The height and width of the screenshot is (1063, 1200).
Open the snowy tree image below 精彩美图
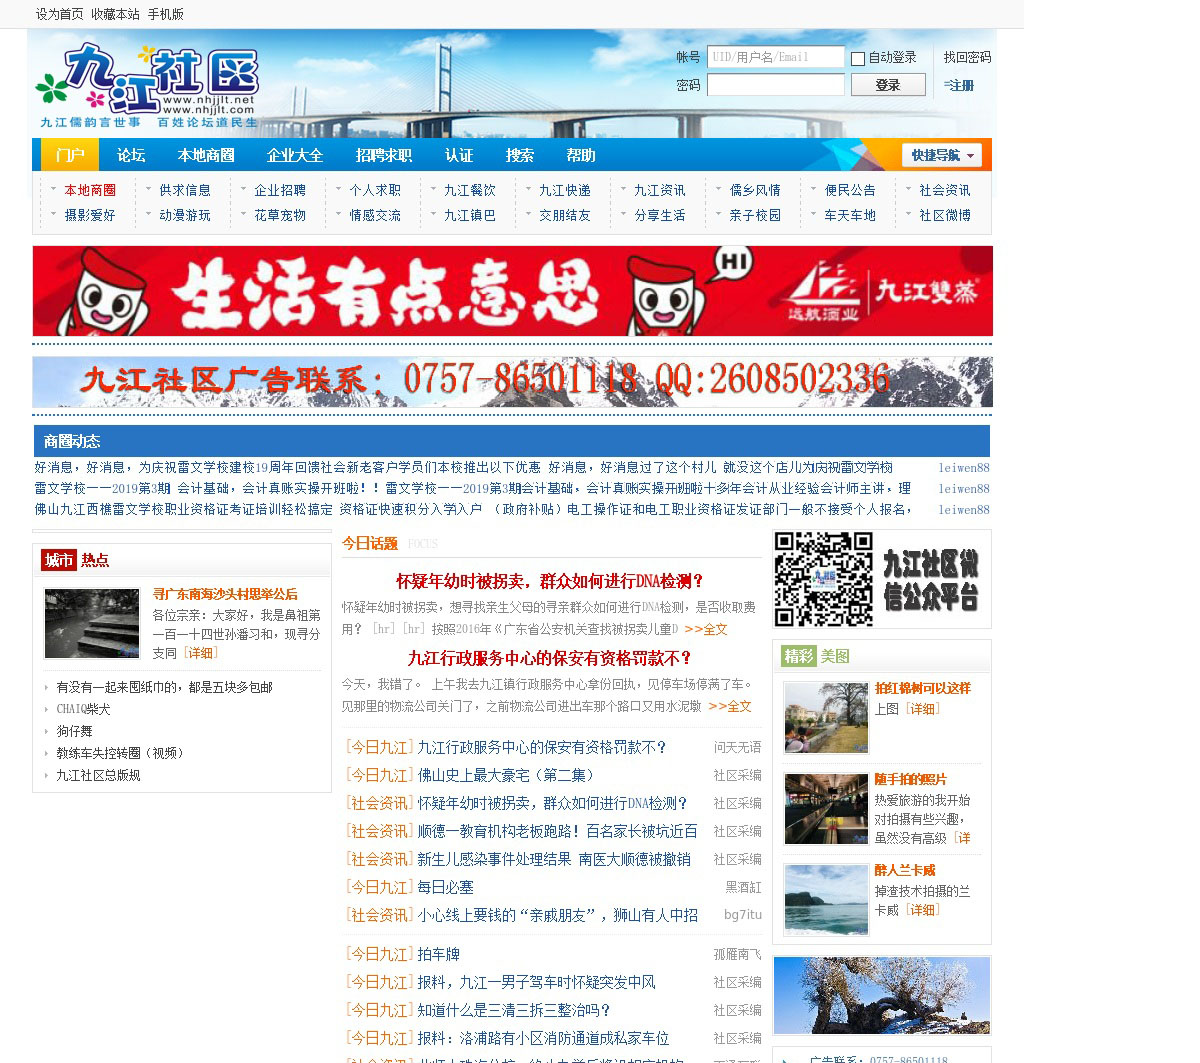click(x=882, y=995)
